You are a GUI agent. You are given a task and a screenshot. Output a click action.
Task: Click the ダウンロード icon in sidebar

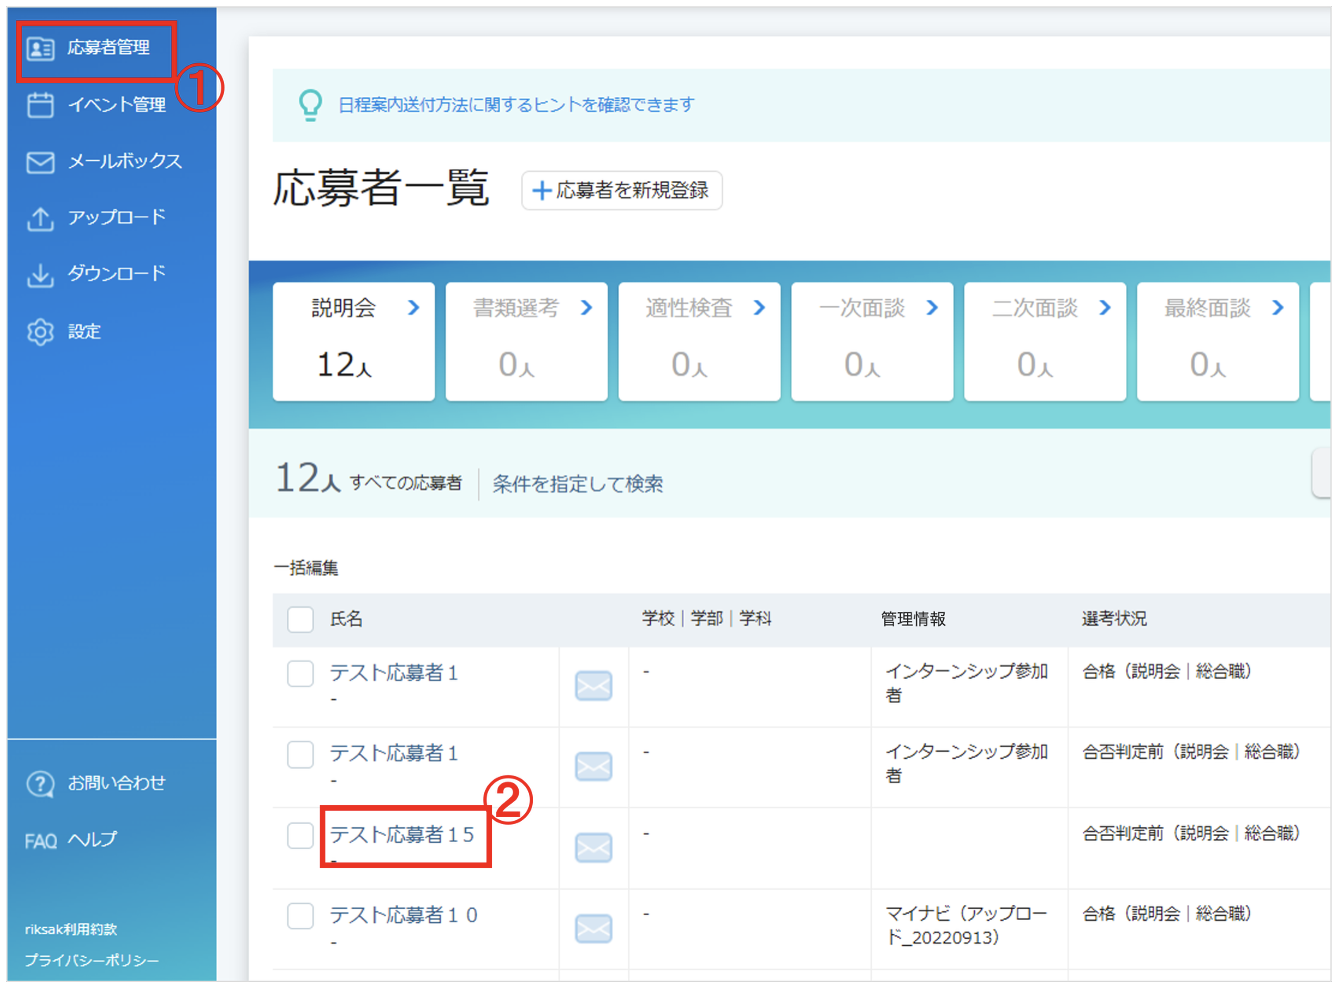click(40, 275)
